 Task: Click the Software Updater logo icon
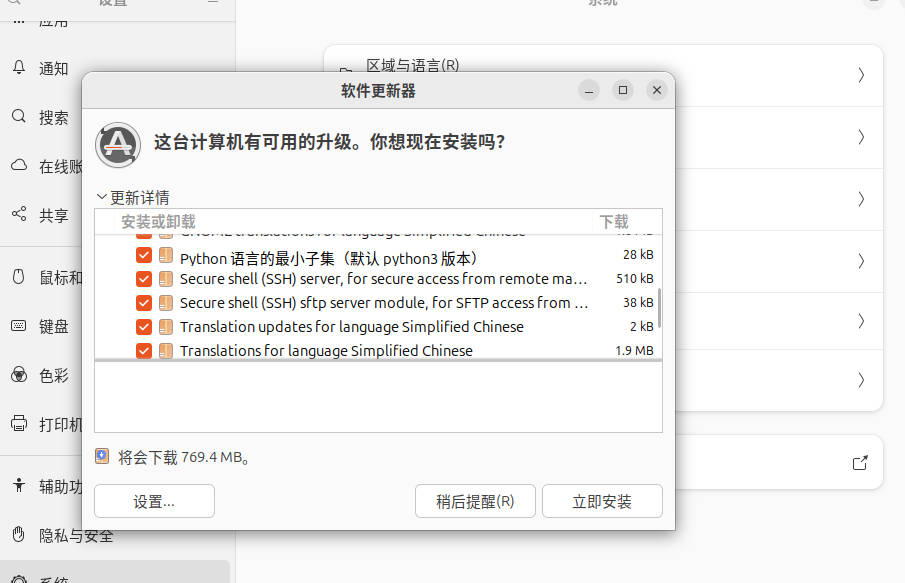tap(118, 145)
